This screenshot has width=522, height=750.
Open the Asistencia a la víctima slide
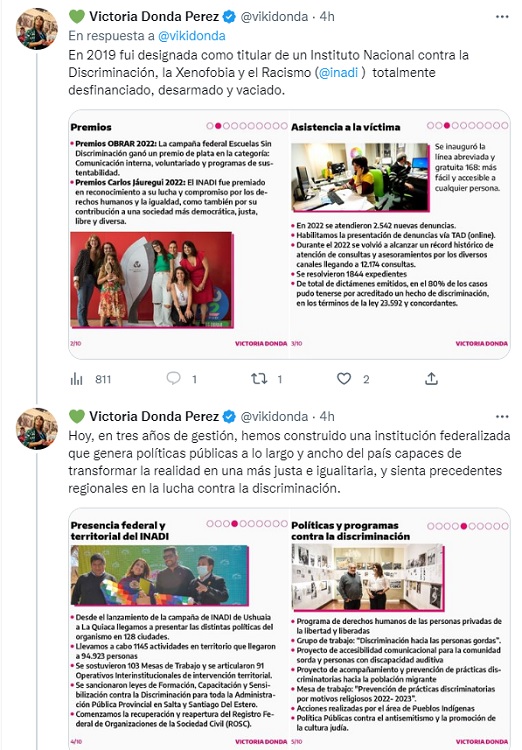click(x=400, y=234)
